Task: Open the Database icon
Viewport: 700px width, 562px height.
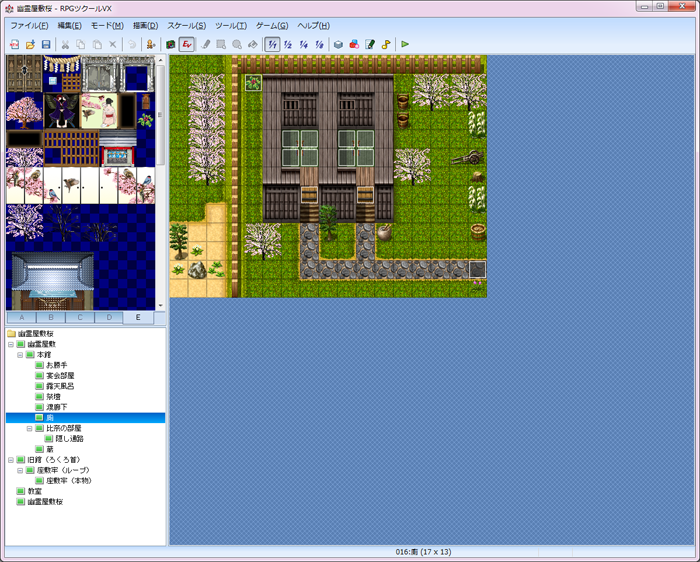Action: pos(338,44)
